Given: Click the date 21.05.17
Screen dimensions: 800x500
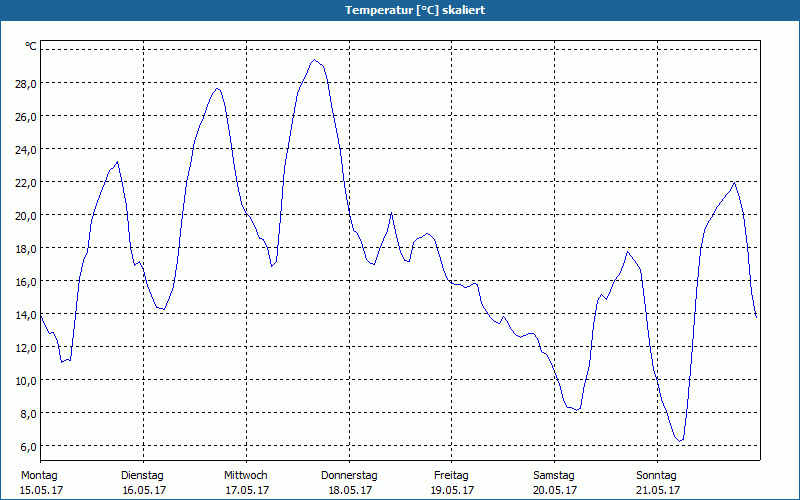Looking at the screenshot, I should pos(658,490).
